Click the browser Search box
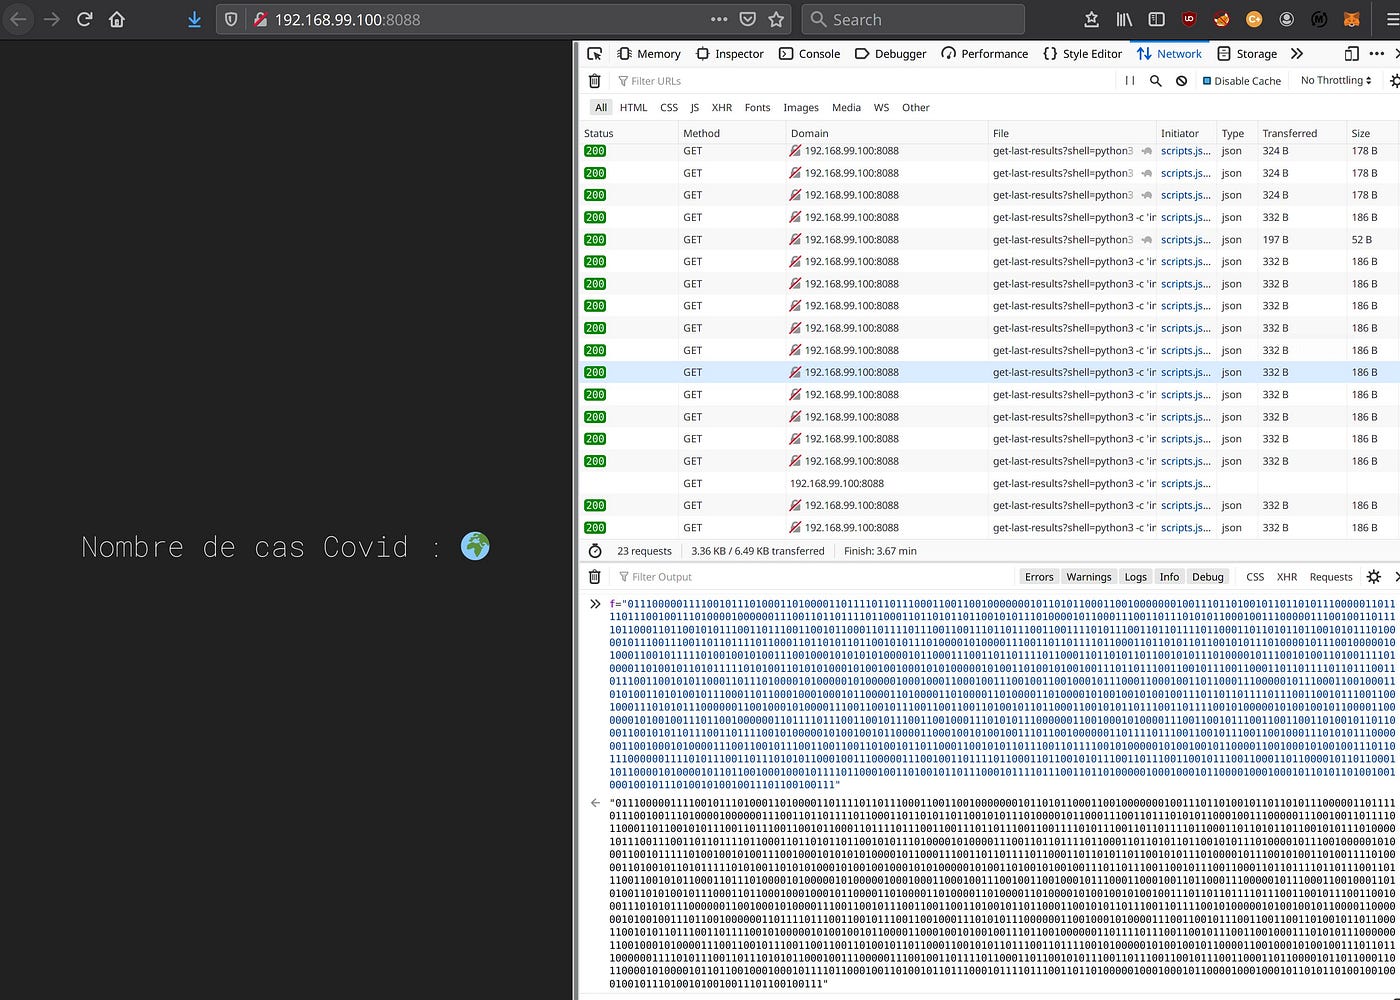Image resolution: width=1400 pixels, height=1000 pixels. point(913,19)
